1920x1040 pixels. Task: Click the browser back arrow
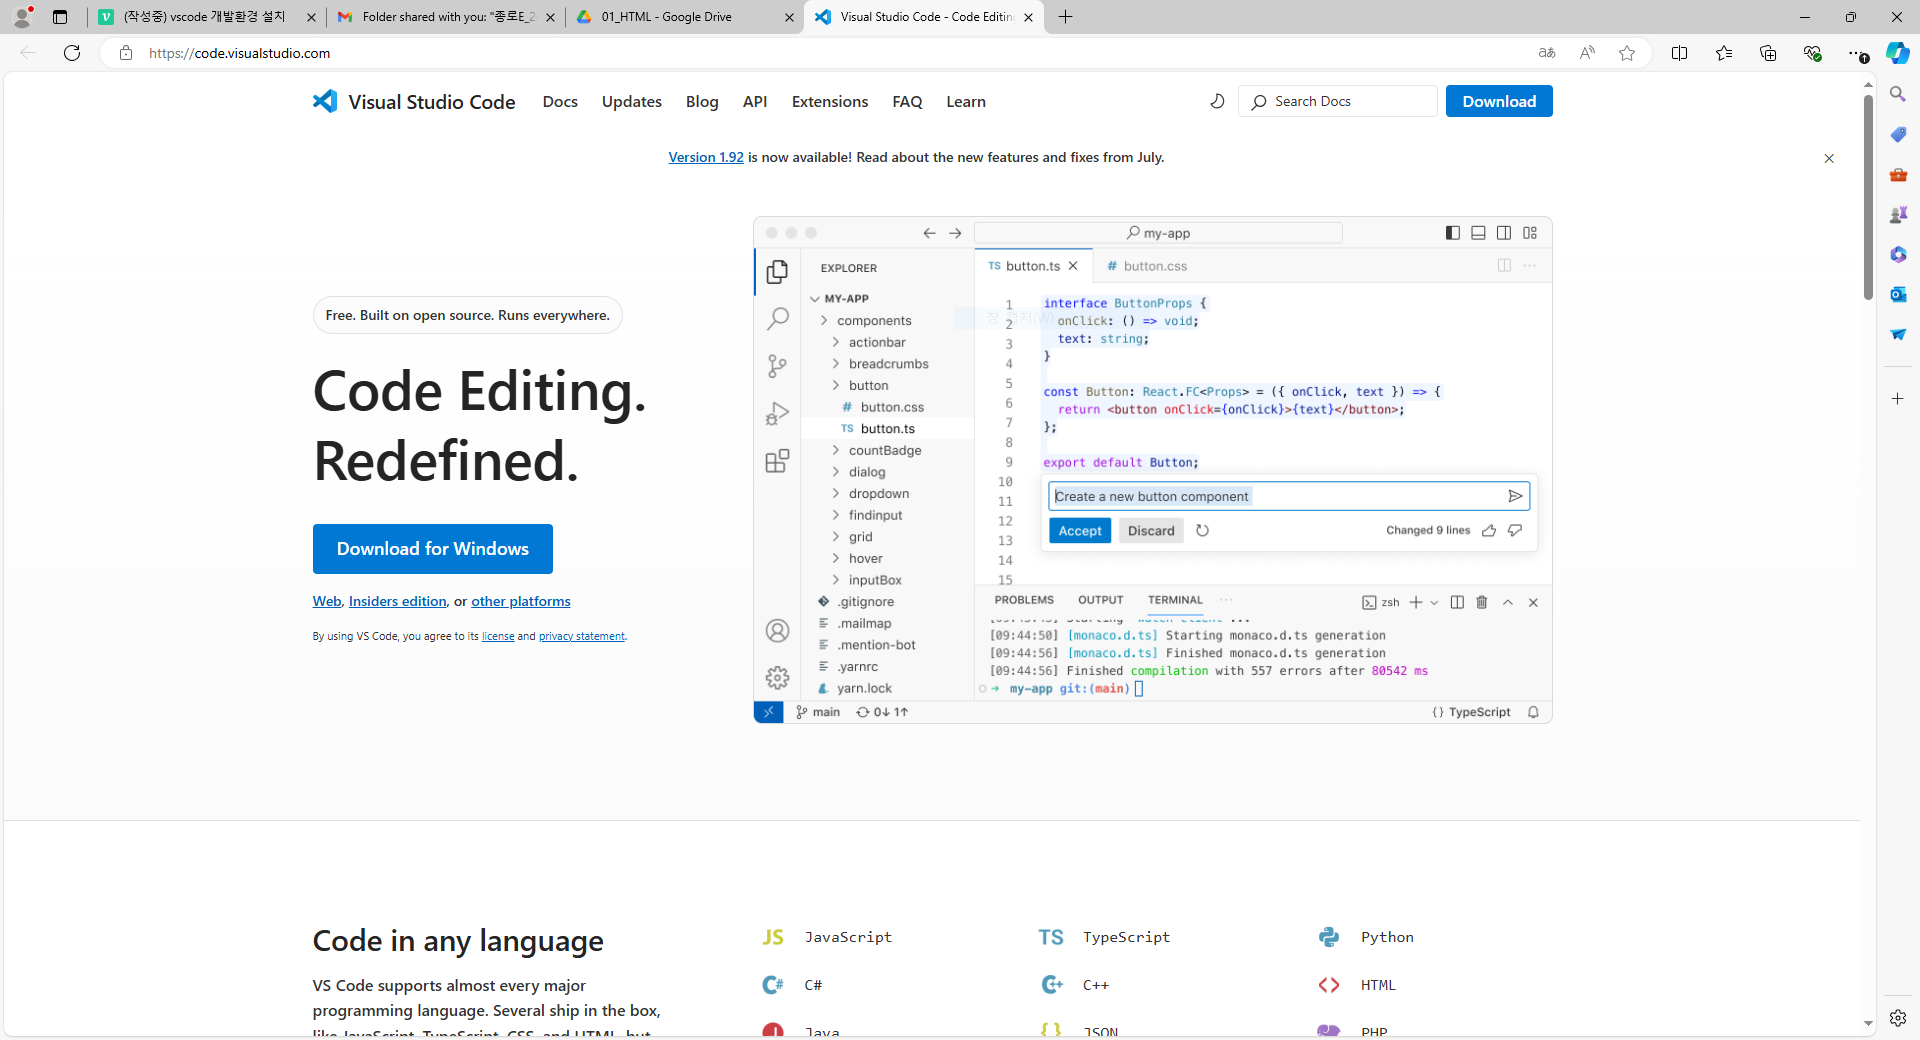click(x=28, y=53)
